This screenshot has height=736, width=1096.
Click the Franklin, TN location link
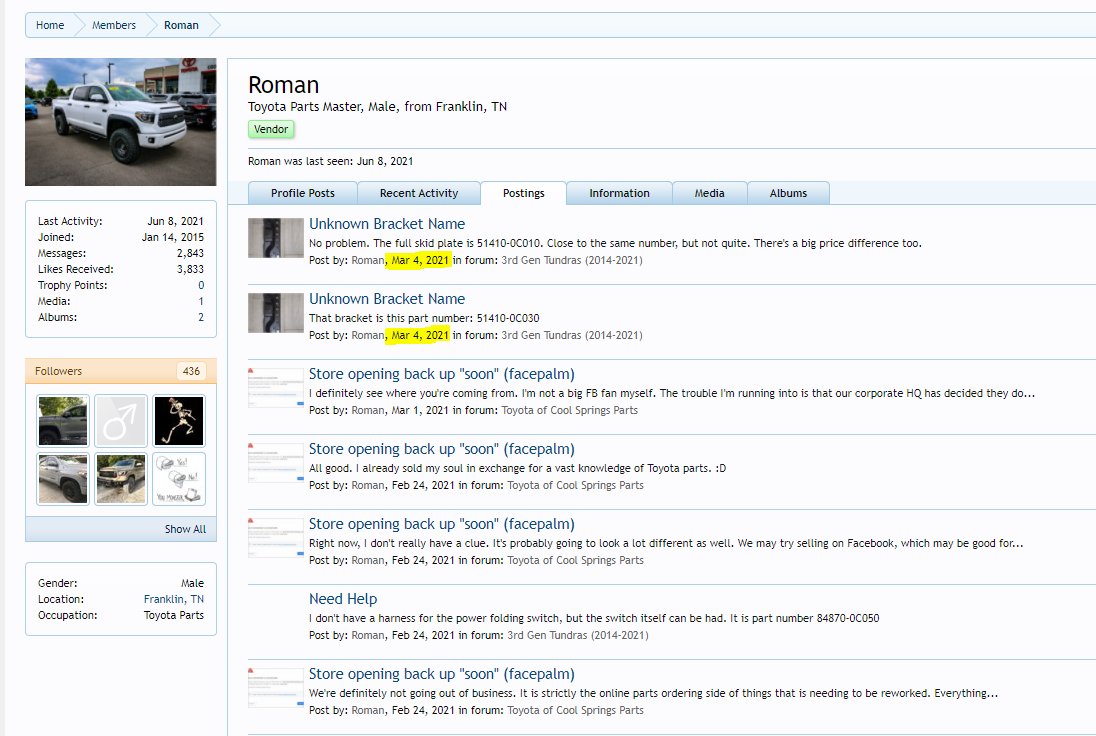tap(174, 599)
